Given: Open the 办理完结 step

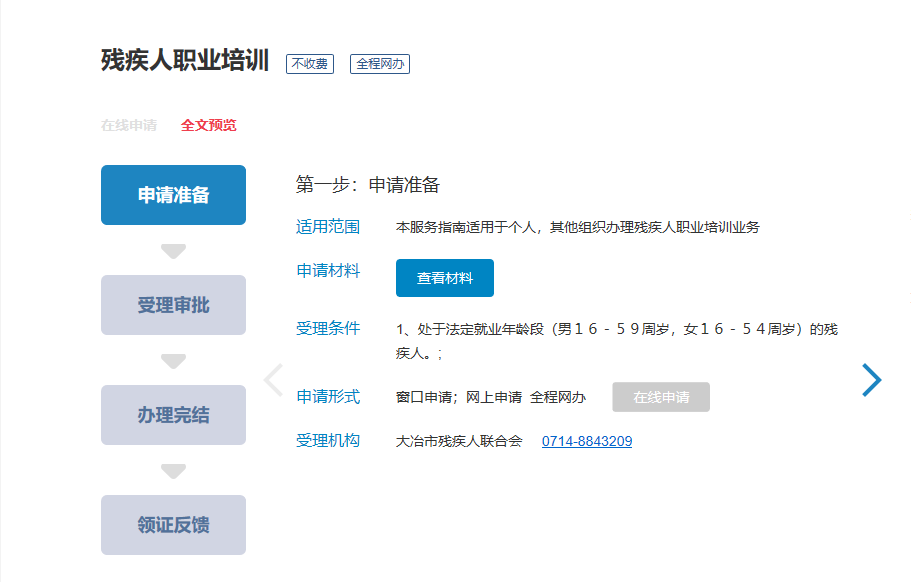Looking at the screenshot, I should pyautogui.click(x=173, y=415).
